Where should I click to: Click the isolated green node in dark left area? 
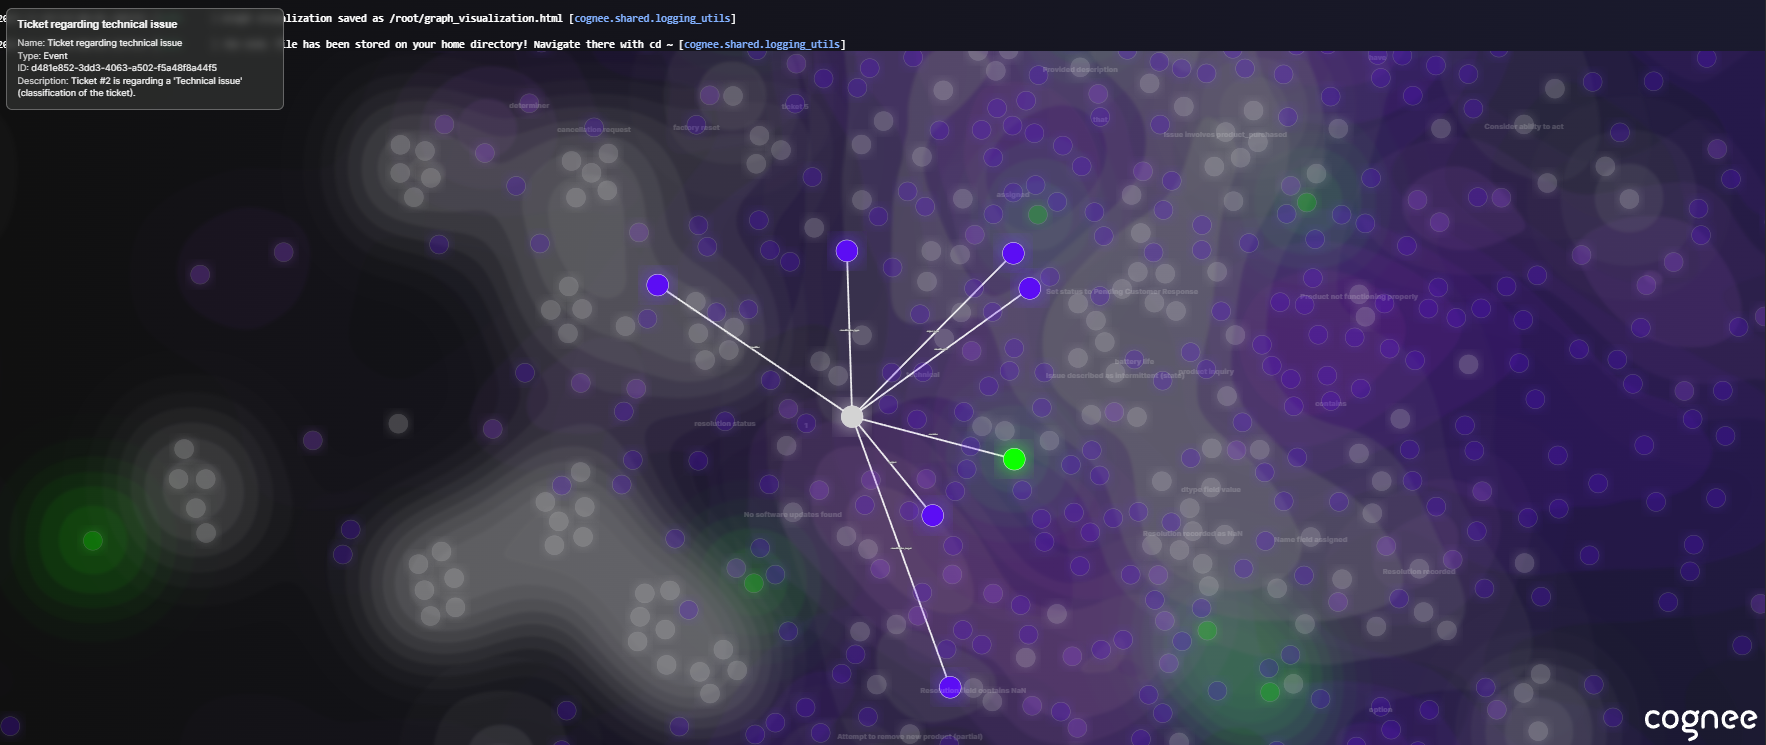point(93,540)
